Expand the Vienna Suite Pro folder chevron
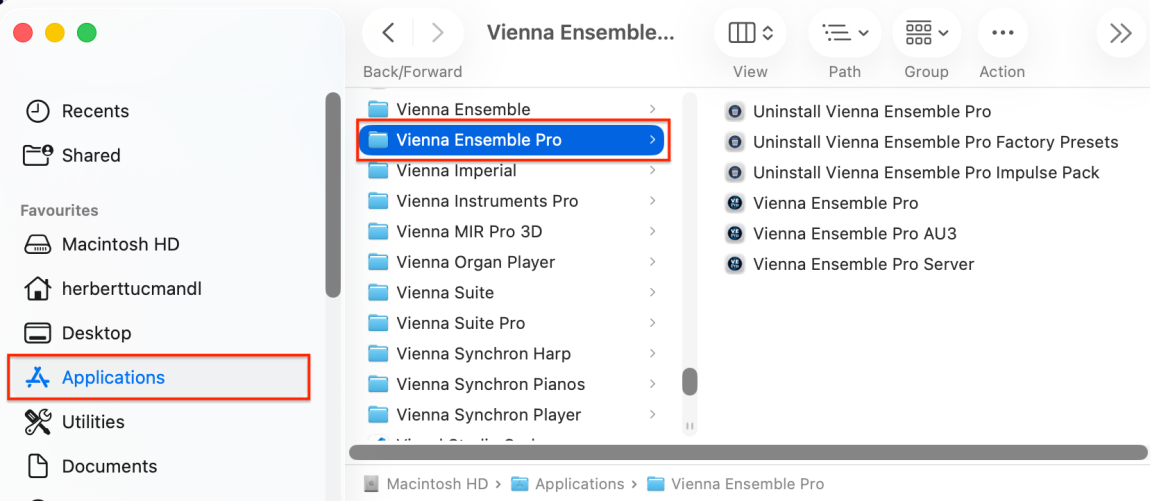This screenshot has height=501, width=1150. 652,323
